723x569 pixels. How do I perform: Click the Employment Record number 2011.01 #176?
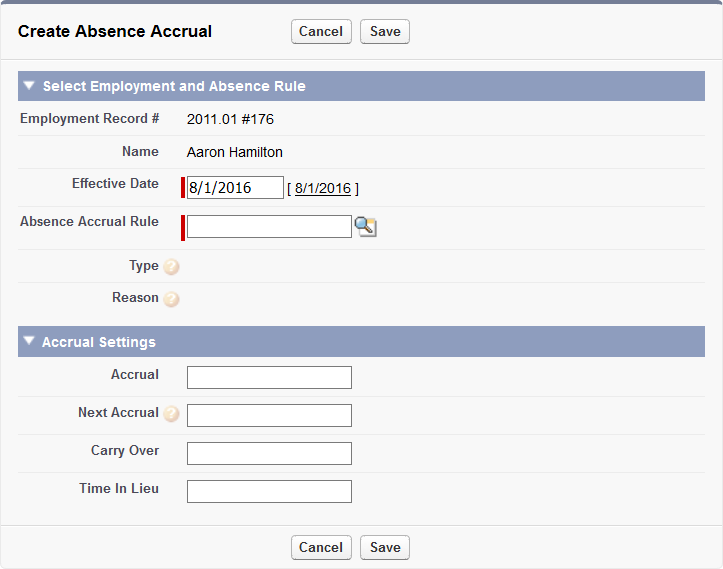tap(230, 119)
